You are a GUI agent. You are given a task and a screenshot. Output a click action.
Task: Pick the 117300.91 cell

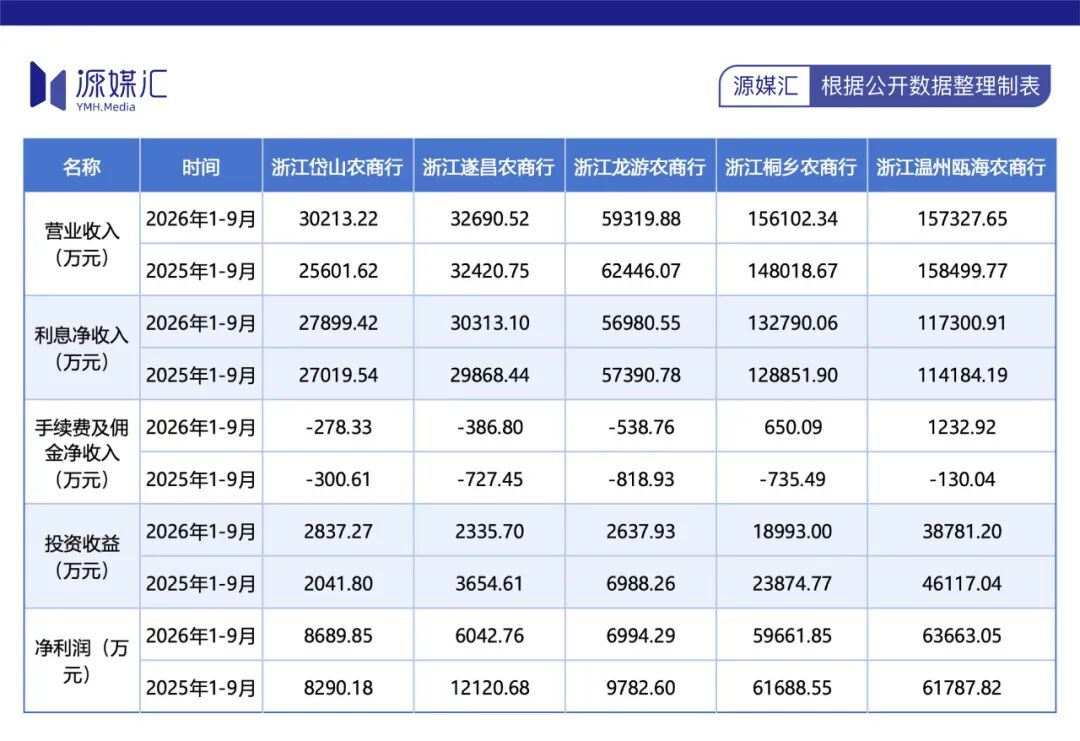point(962,323)
